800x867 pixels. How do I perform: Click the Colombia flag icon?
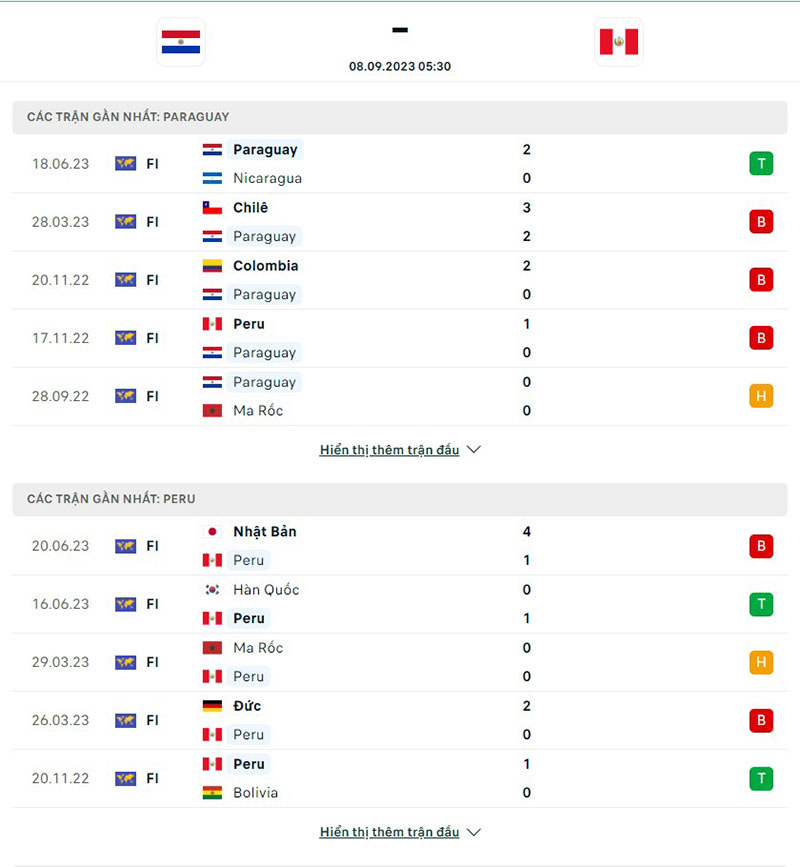[x=211, y=266]
